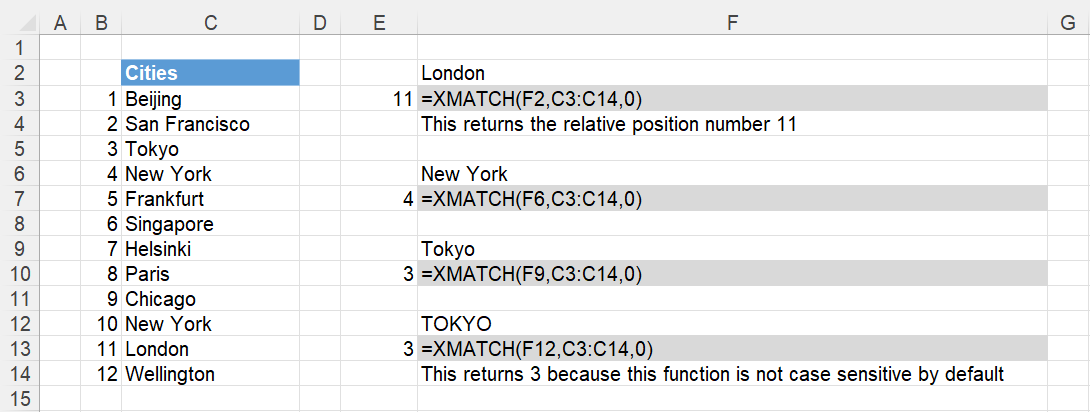The height and width of the screenshot is (412, 1090).
Task: Click the XMATCH(F6,C3:C14,0) formula cell
Action: pos(732,199)
